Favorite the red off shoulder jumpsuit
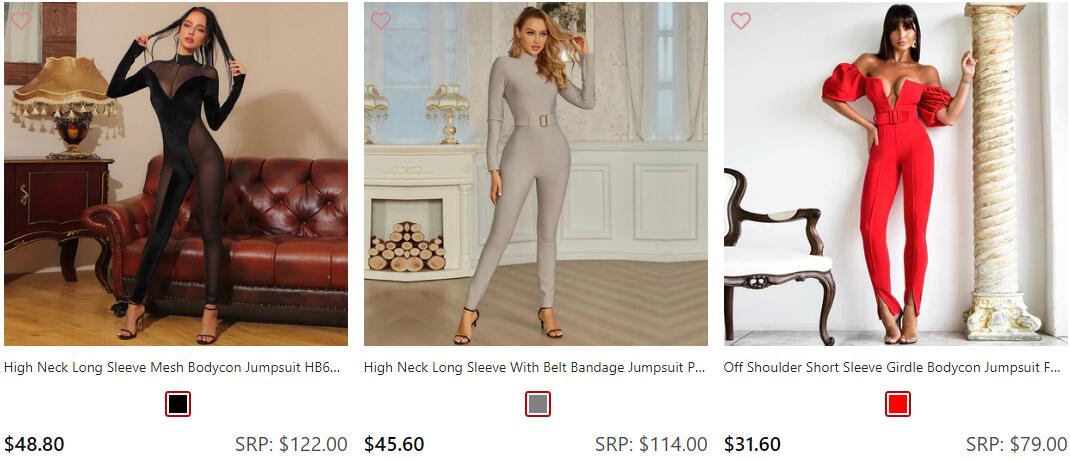This screenshot has height=462, width=1070. coord(741,21)
